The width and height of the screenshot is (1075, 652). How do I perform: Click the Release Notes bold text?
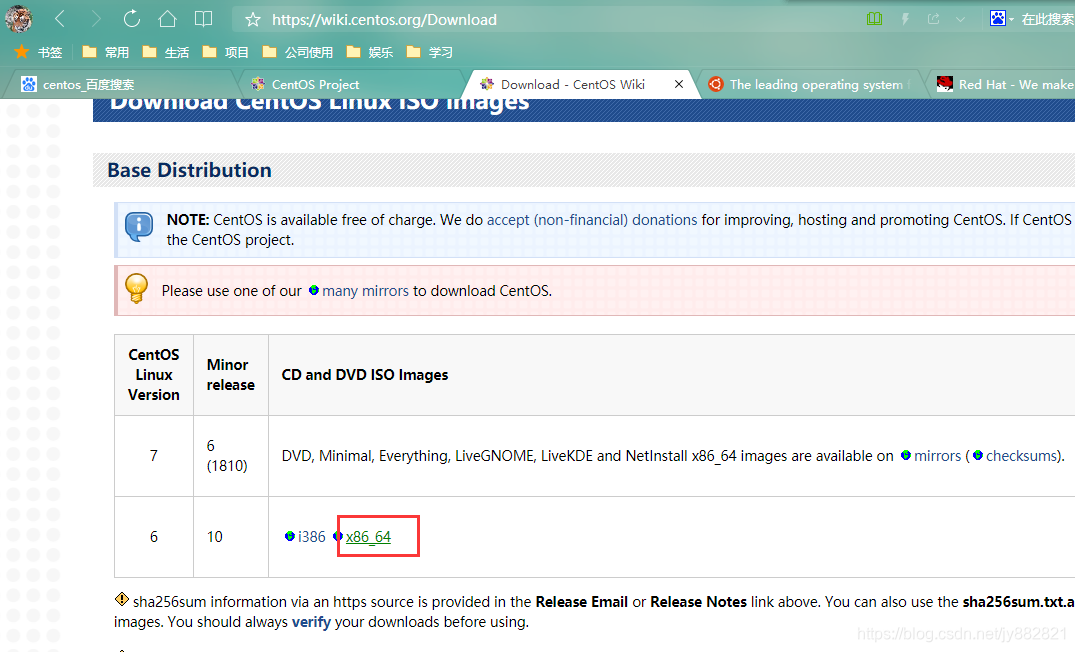coord(698,602)
